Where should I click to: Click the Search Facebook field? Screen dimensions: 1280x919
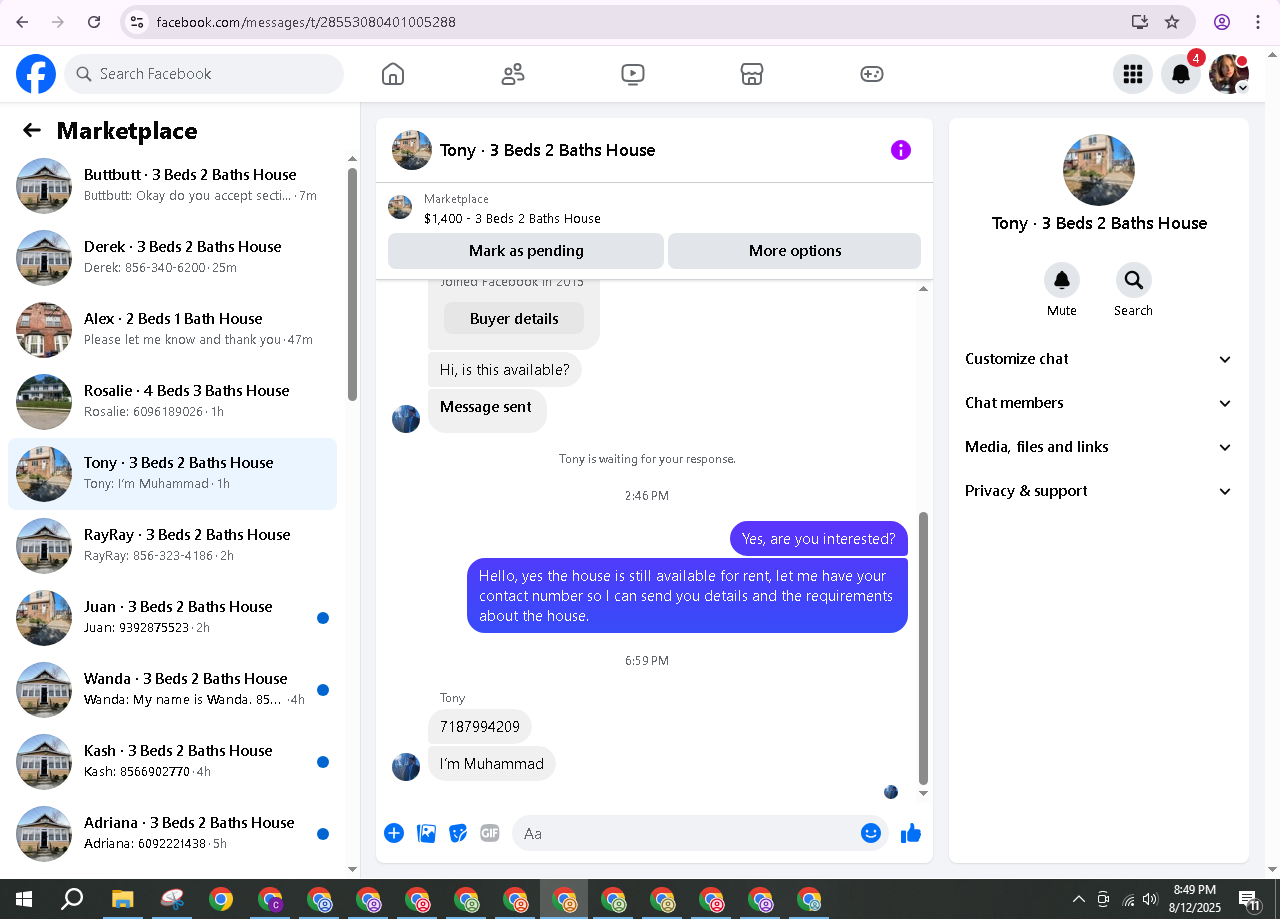click(x=204, y=74)
